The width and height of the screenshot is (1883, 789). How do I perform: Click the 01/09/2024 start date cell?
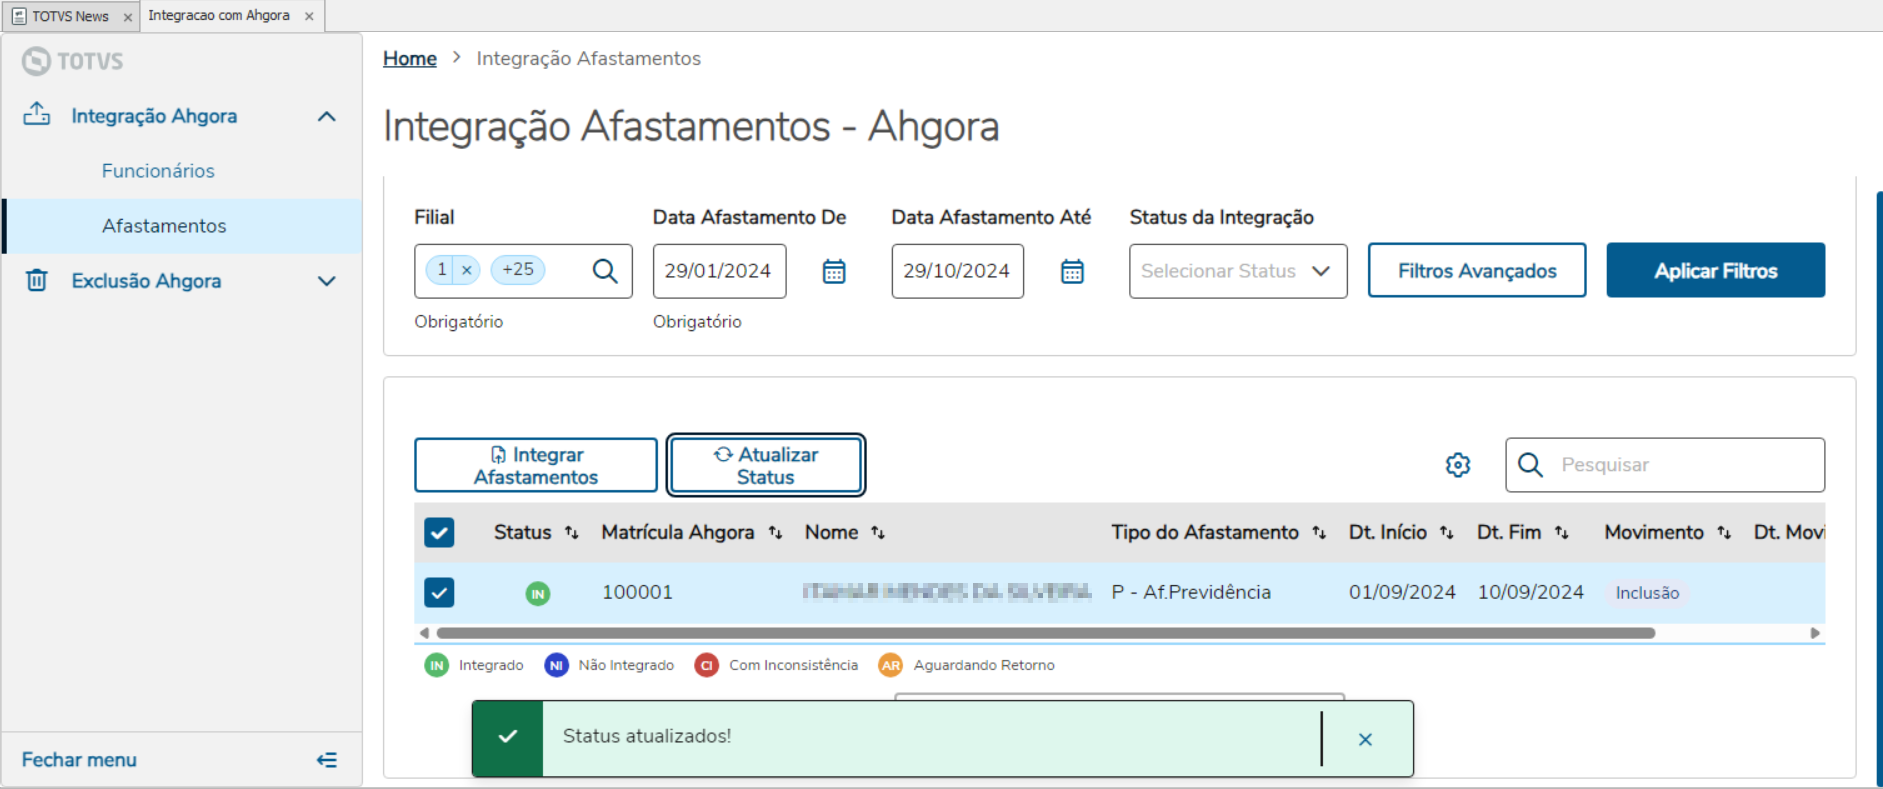[1402, 592]
